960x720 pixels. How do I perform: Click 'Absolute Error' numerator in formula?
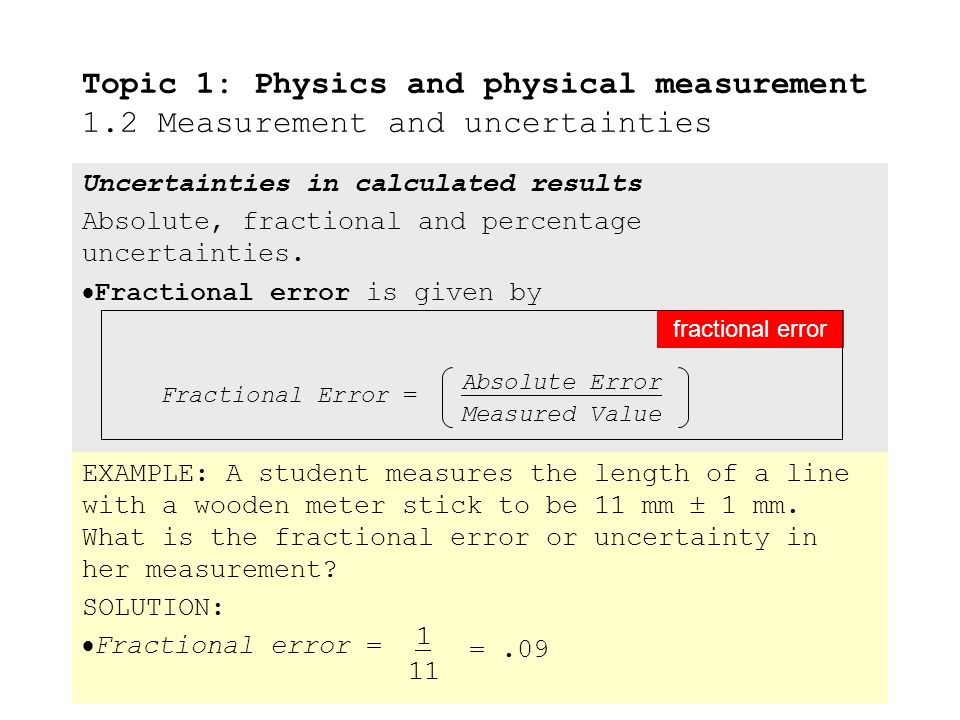pyautogui.click(x=561, y=383)
